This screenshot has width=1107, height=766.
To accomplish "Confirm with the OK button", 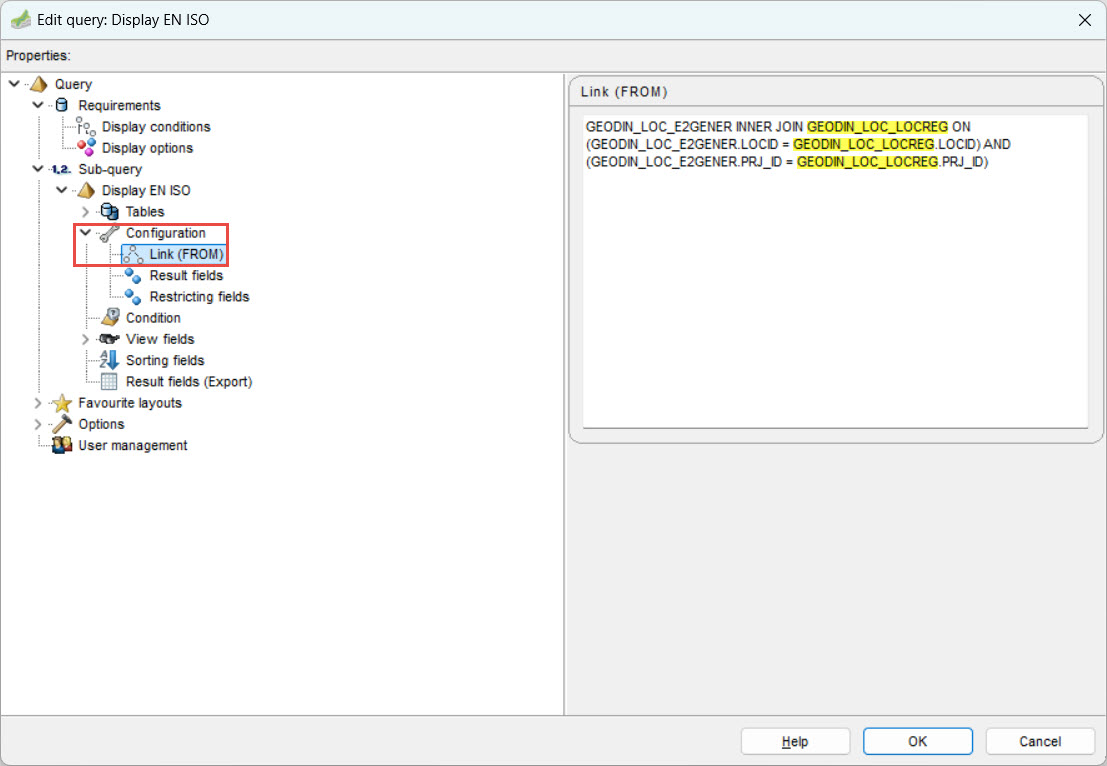I will pyautogui.click(x=918, y=741).
